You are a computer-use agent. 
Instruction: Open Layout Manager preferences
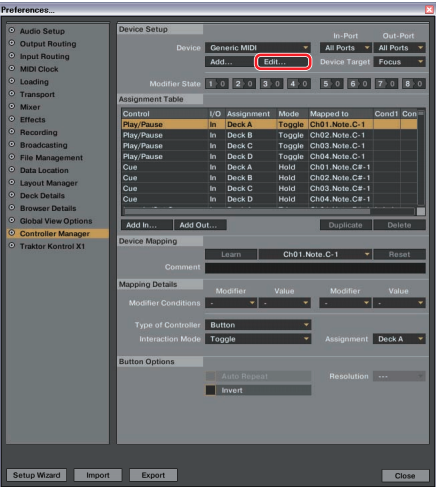(48, 183)
